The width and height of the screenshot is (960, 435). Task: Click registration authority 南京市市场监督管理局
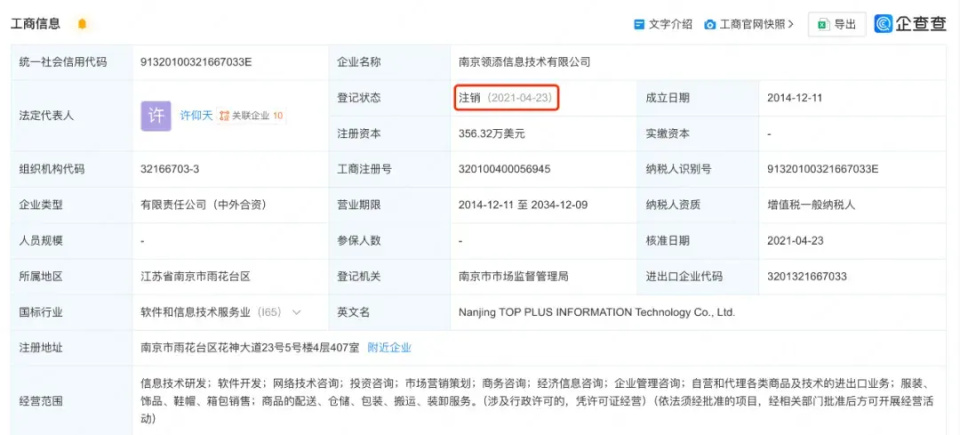[x=513, y=277]
